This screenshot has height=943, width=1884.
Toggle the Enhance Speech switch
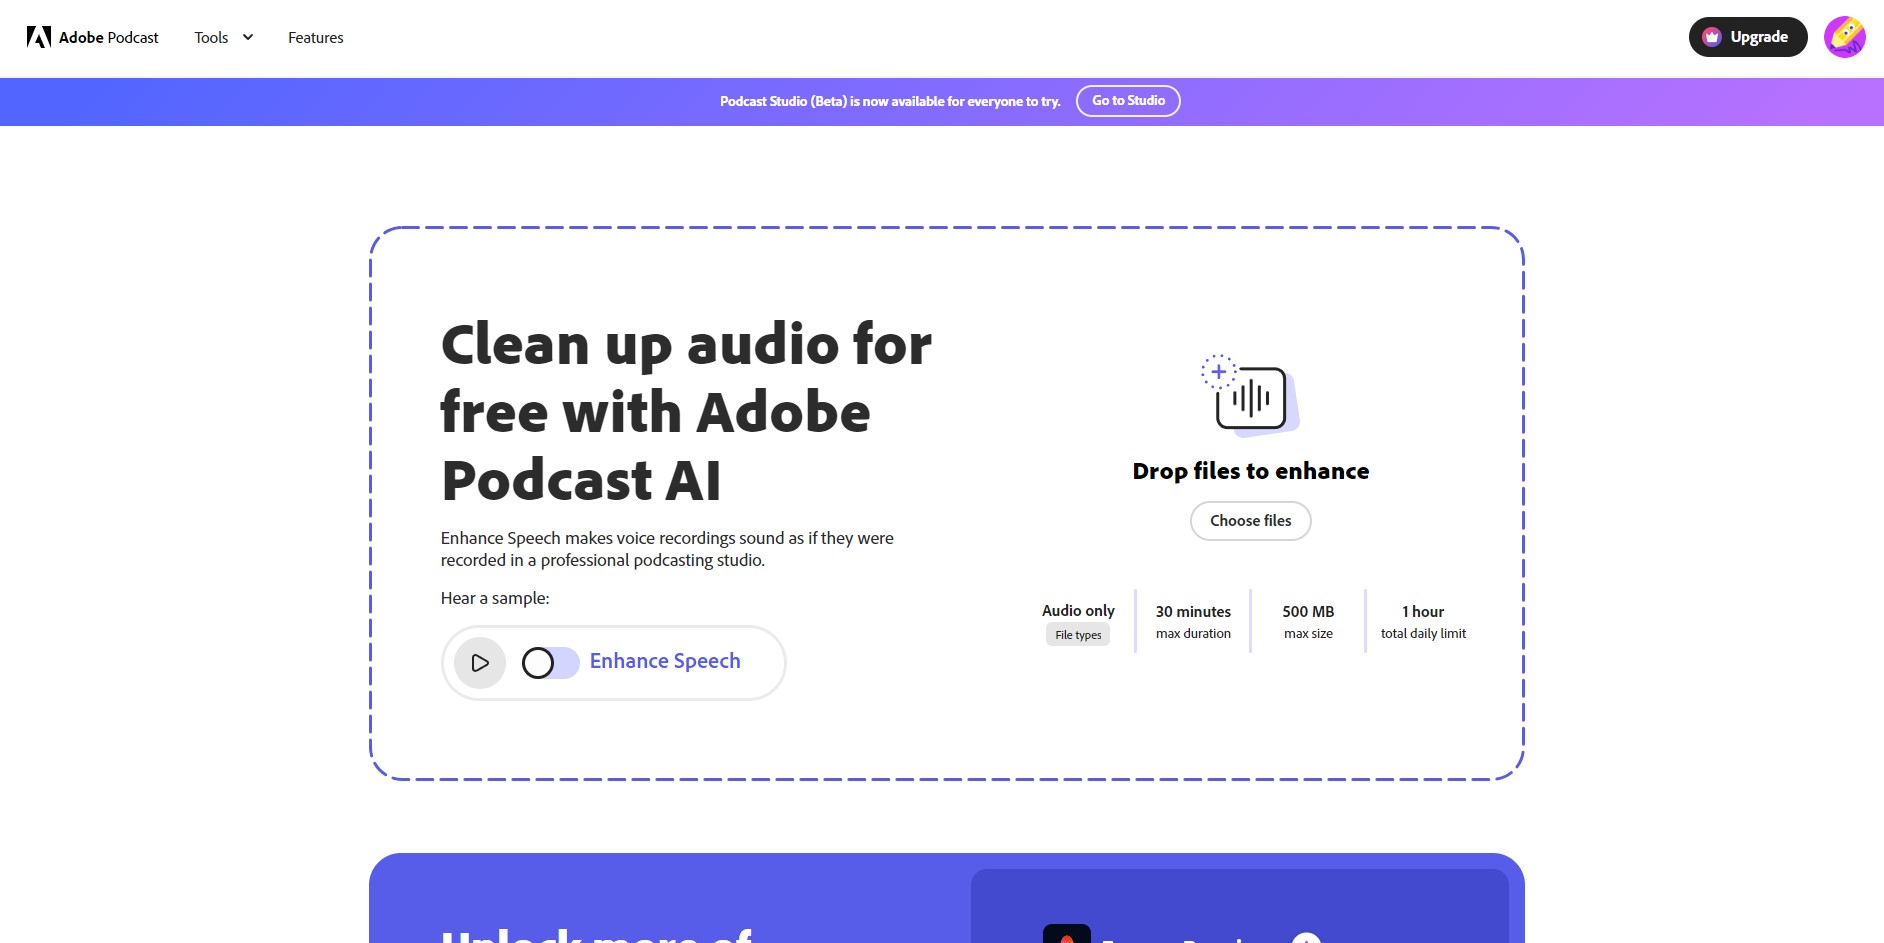pos(550,663)
